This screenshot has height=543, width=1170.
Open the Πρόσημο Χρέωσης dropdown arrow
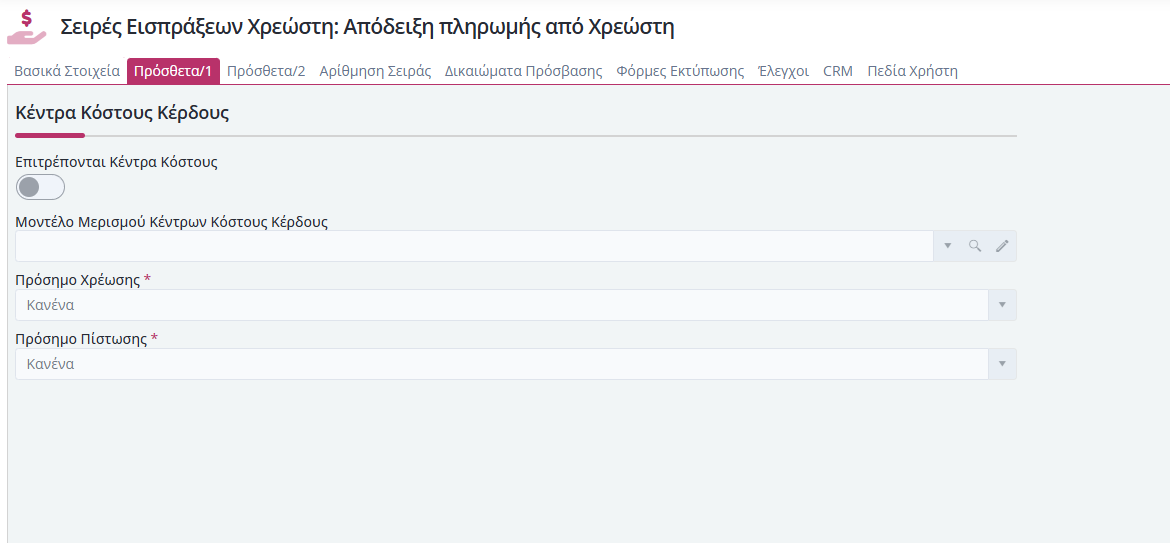[x=1002, y=305]
